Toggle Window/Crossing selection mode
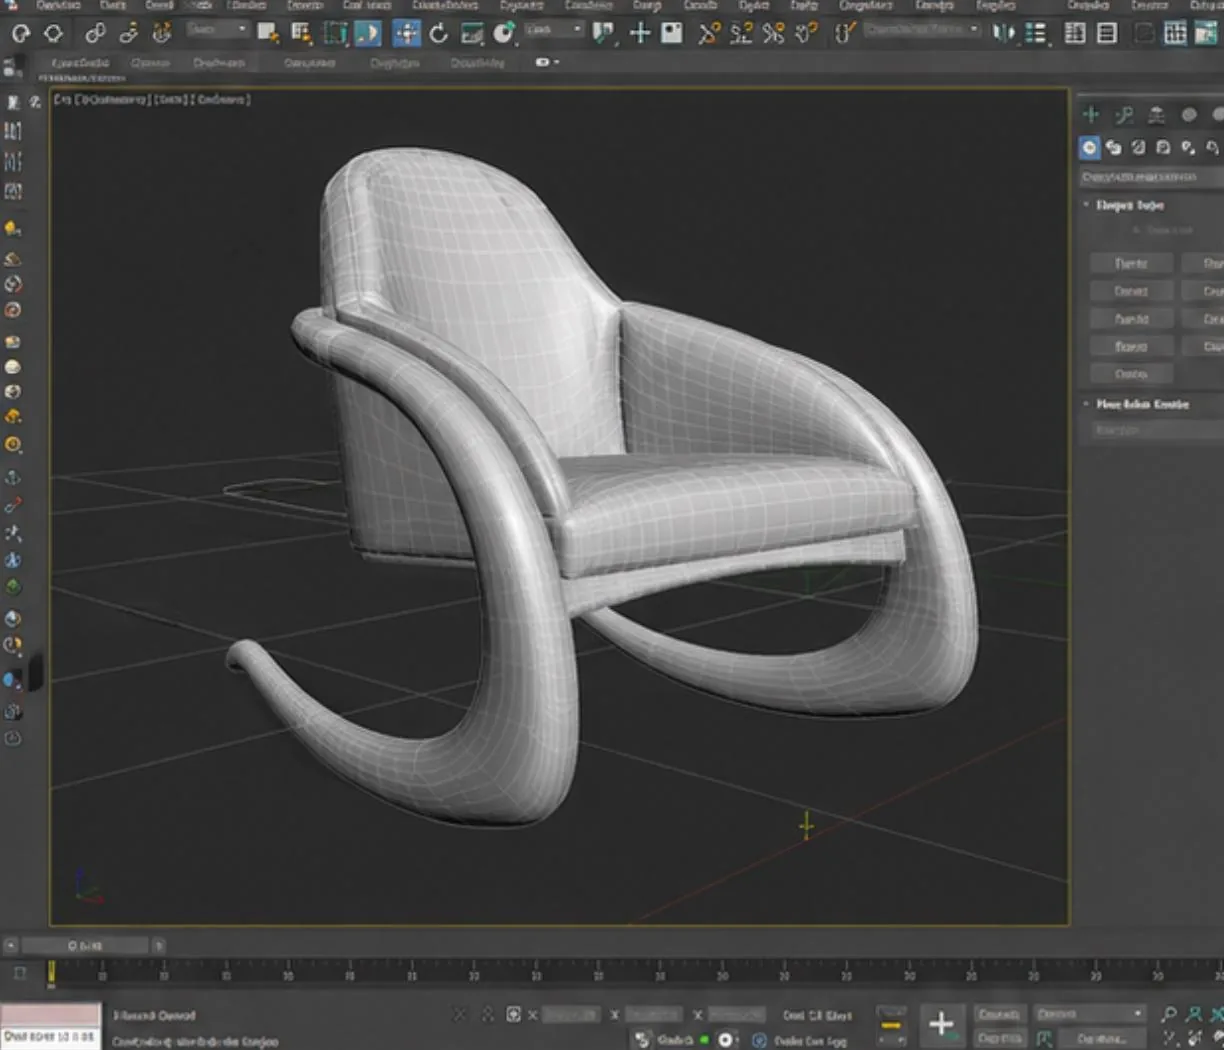The height and width of the screenshot is (1050, 1224). [x=368, y=34]
